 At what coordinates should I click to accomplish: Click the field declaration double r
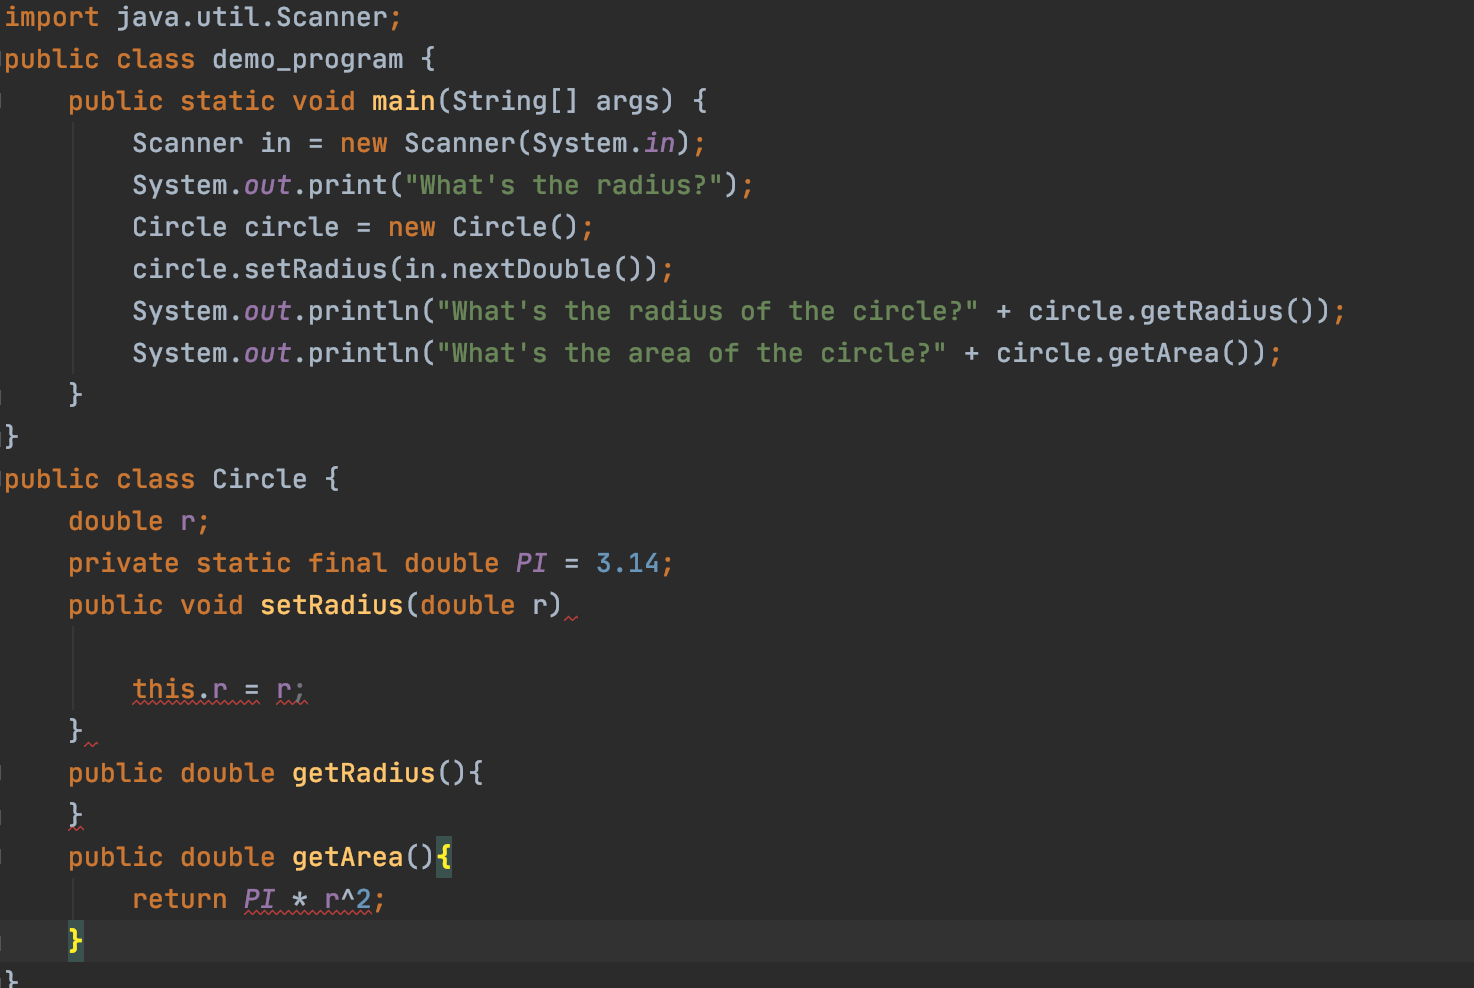tap(135, 520)
